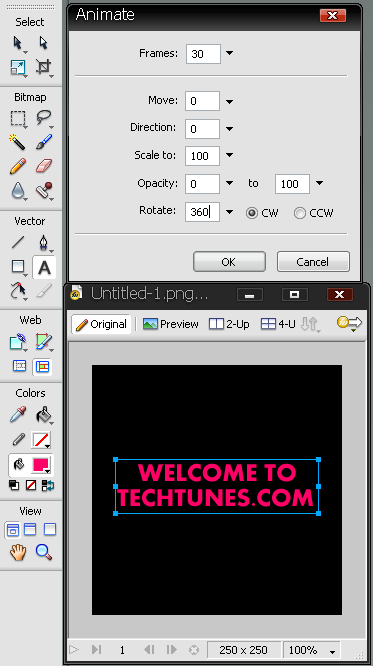Select the Knife tool

43,291
